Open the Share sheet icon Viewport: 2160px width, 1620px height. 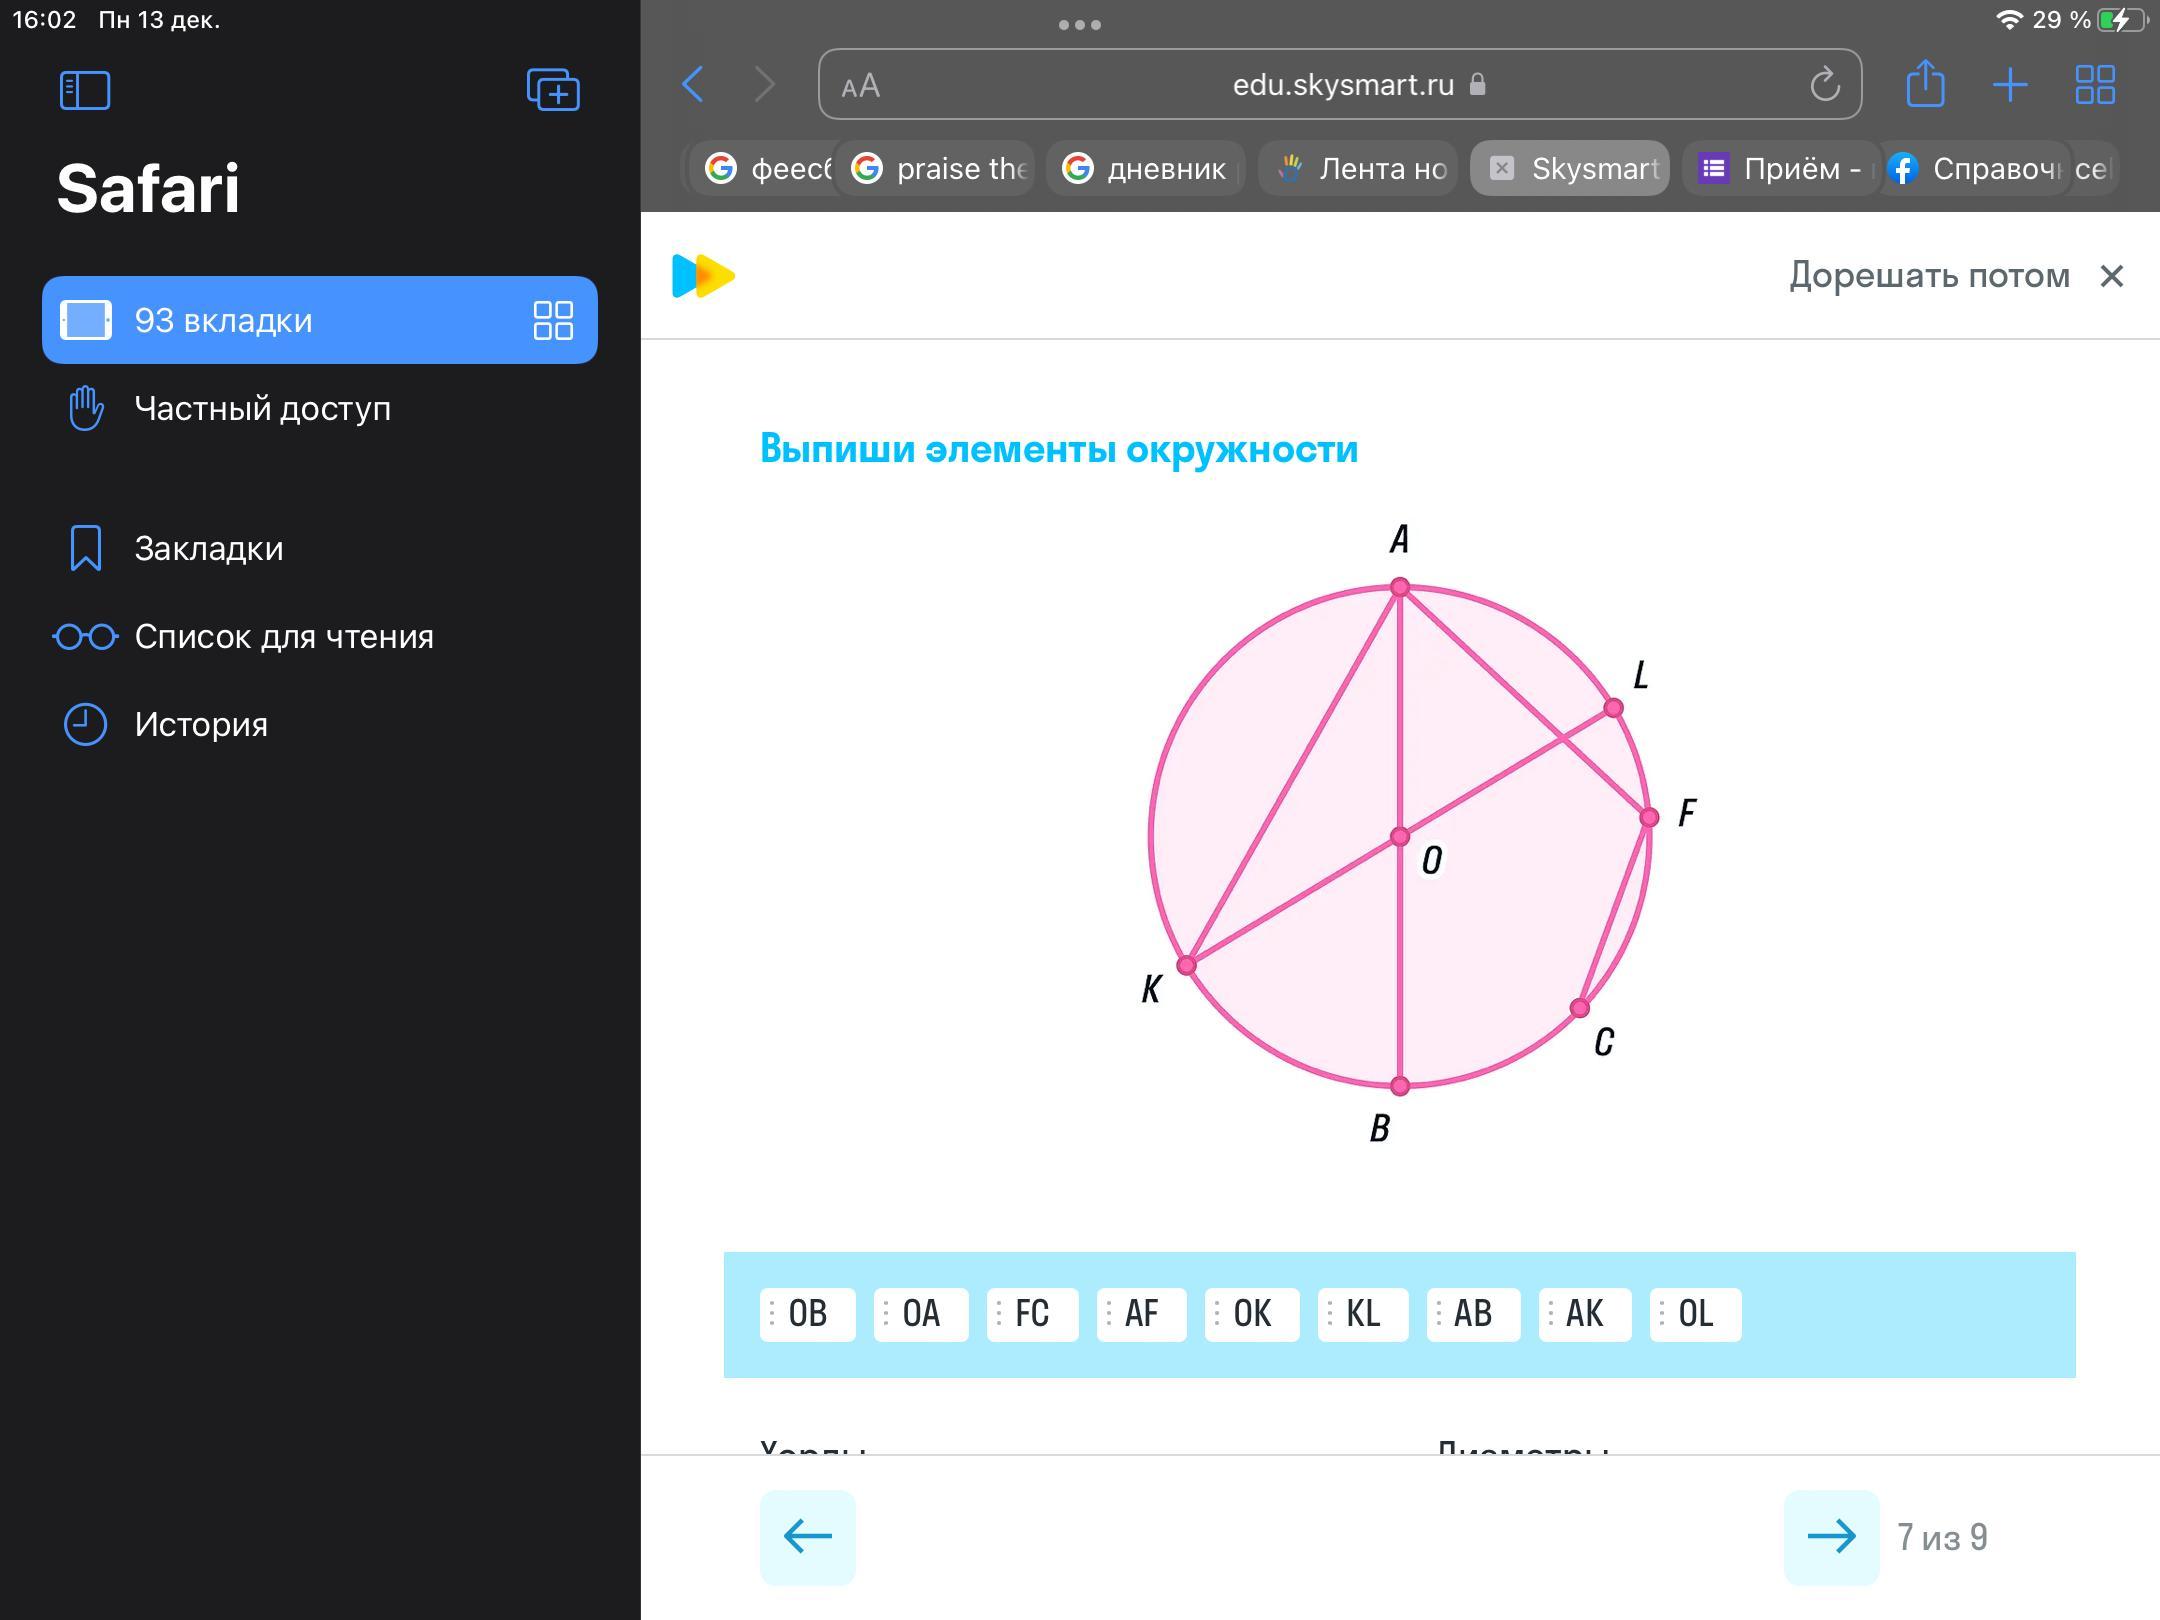1925,85
